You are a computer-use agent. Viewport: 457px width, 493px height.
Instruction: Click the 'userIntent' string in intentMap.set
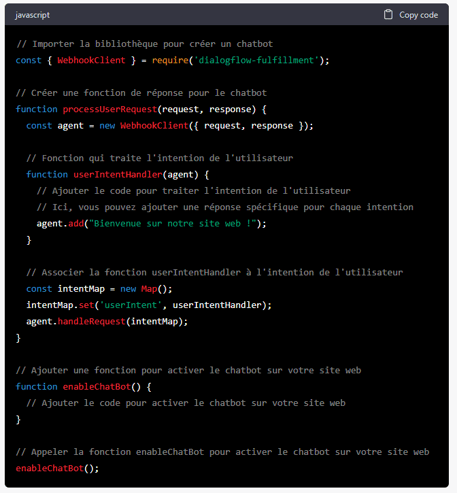click(131, 305)
